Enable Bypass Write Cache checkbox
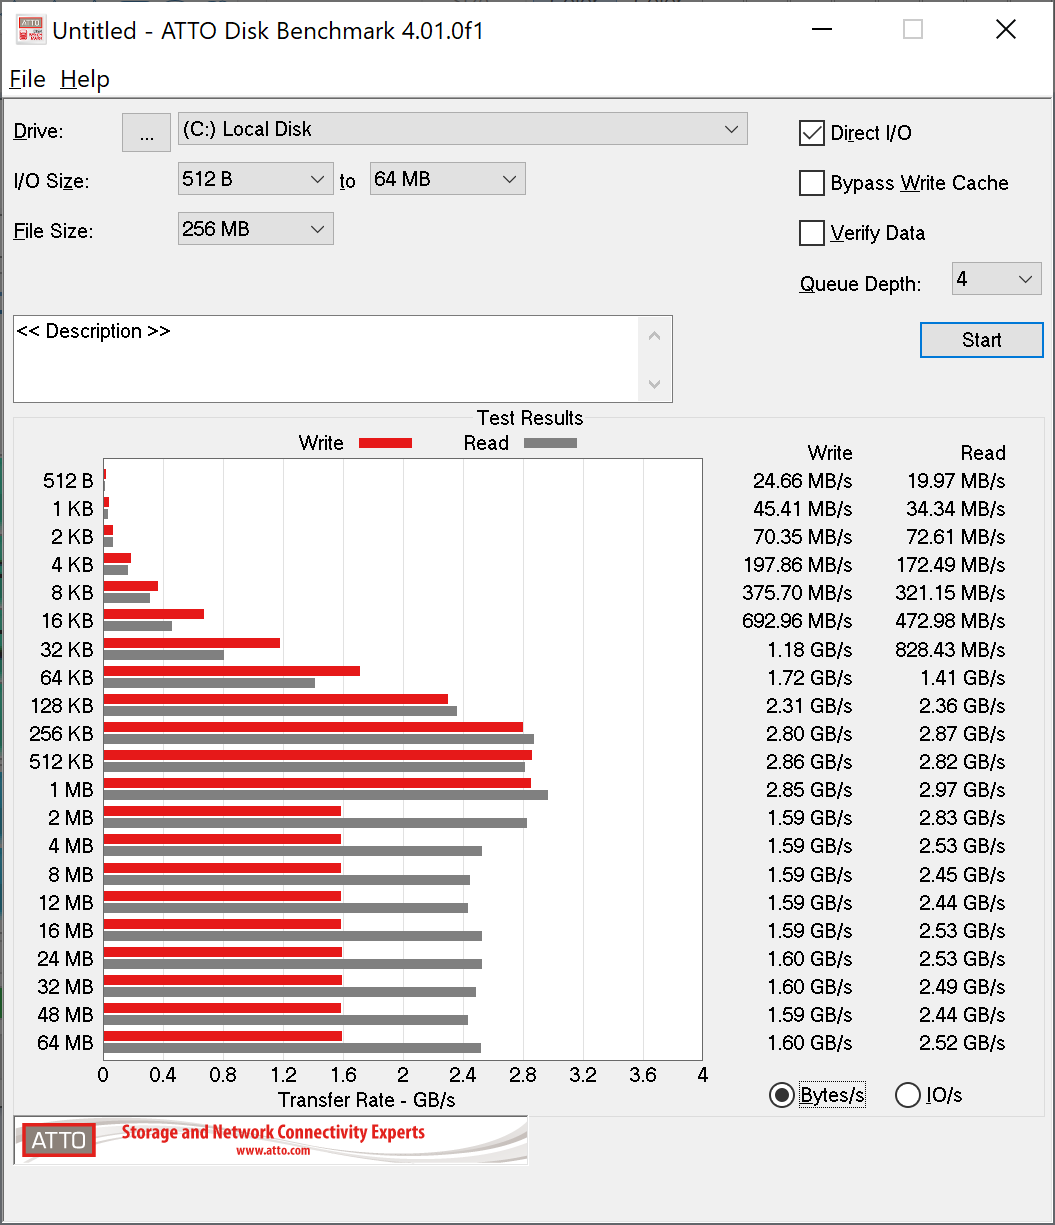Image resolution: width=1055 pixels, height=1225 pixels. tap(811, 183)
